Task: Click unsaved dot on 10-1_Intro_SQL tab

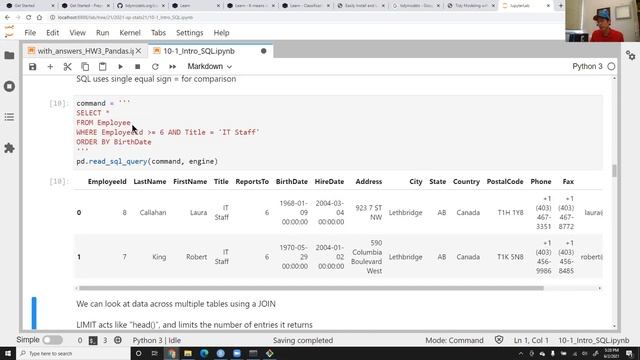Action: pos(264,51)
